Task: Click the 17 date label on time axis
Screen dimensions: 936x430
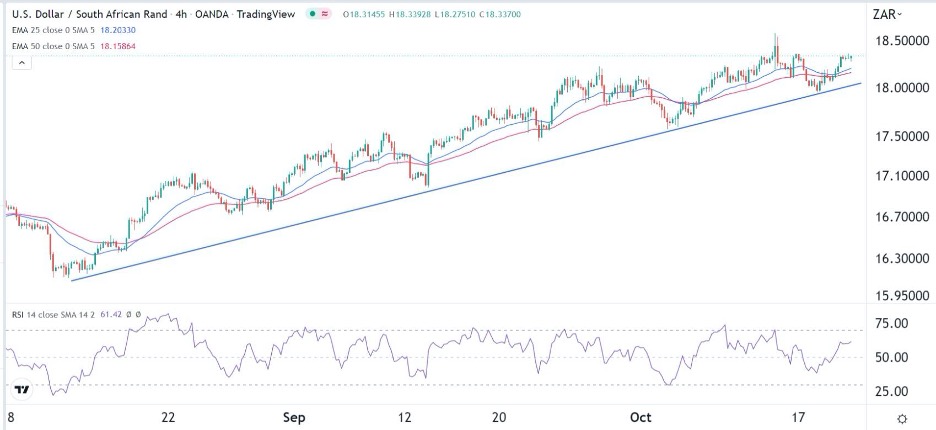Action: click(x=796, y=417)
